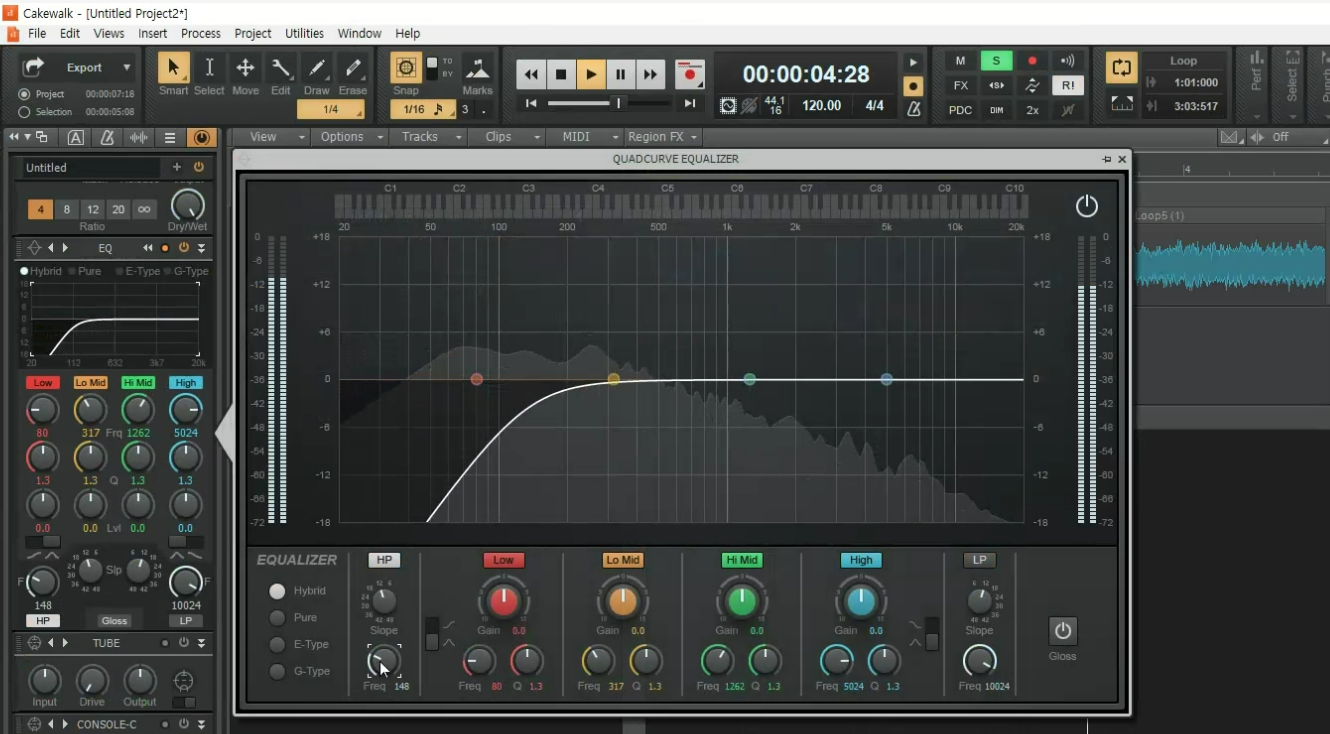Pick the Edit tool
Viewport: 1330px width, 734px height.
click(x=281, y=68)
